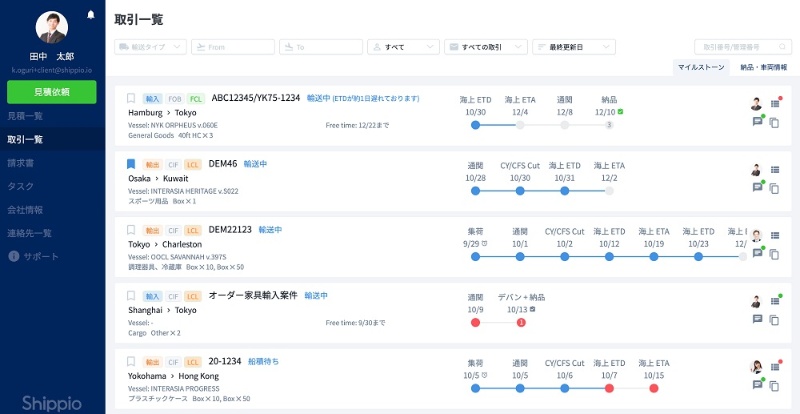
Task: Open the DEM22123 shipment title link
Action: tap(230, 229)
